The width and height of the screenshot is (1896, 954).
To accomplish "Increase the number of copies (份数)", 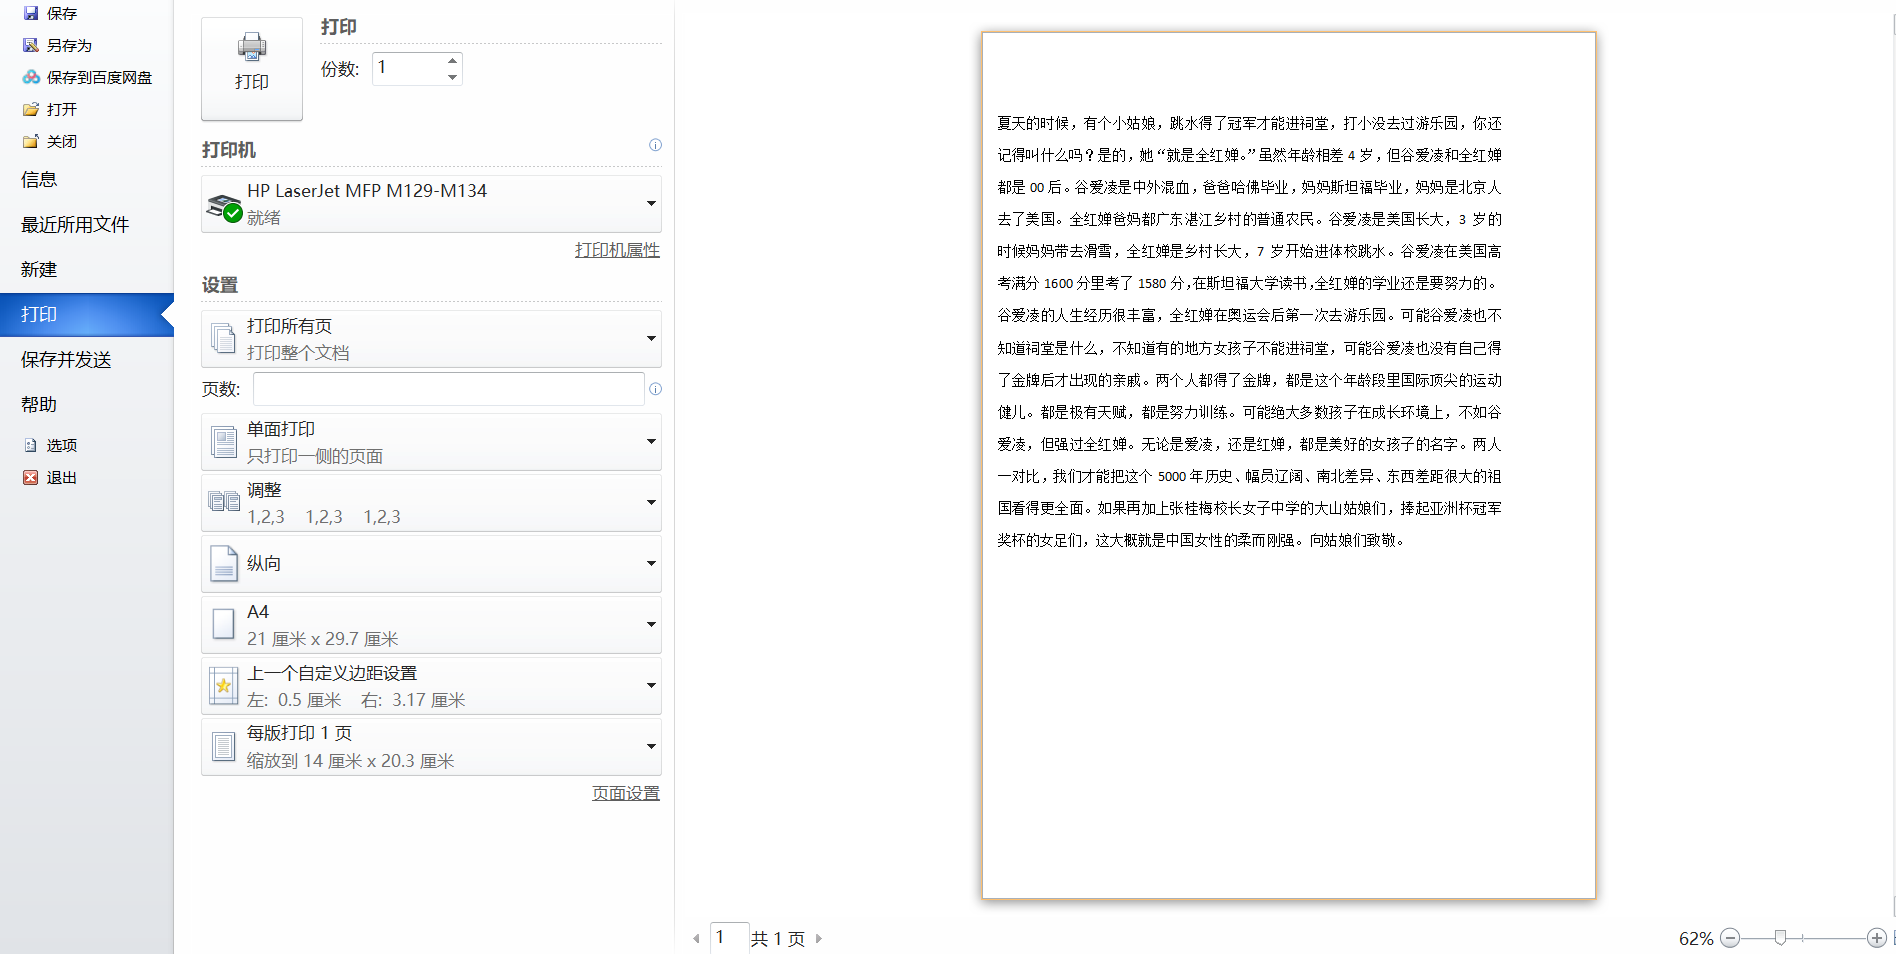I will pos(452,60).
